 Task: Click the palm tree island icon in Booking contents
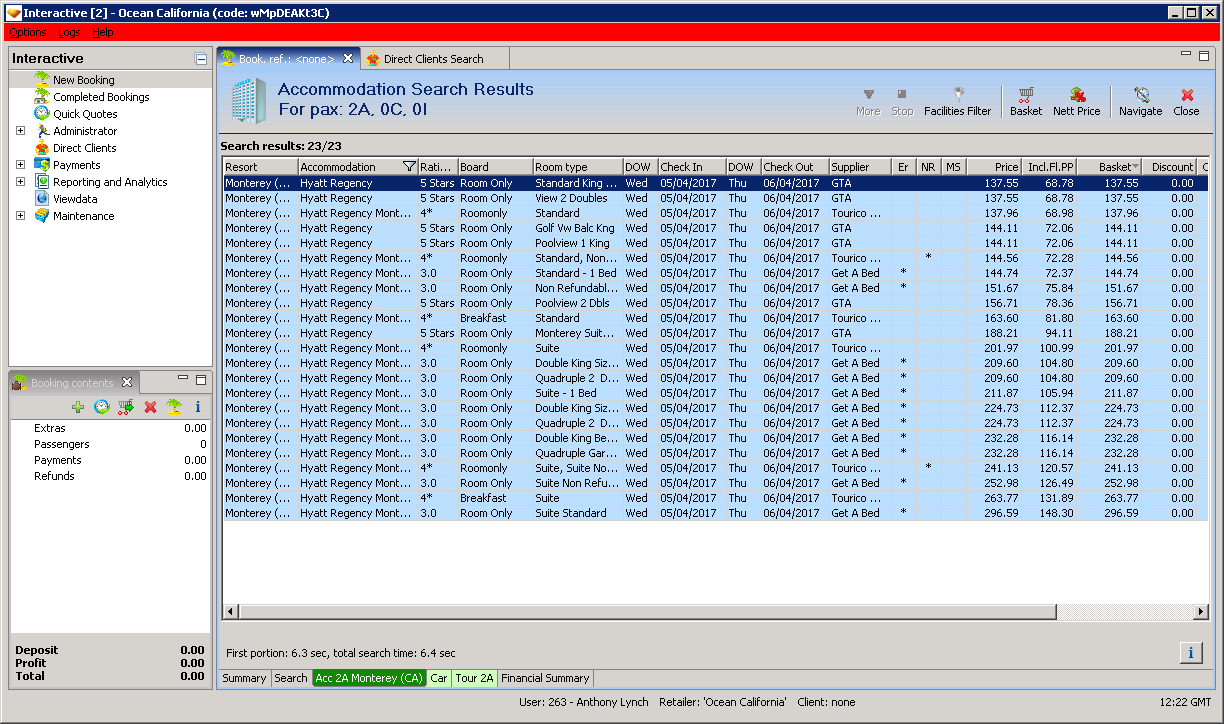tap(174, 407)
